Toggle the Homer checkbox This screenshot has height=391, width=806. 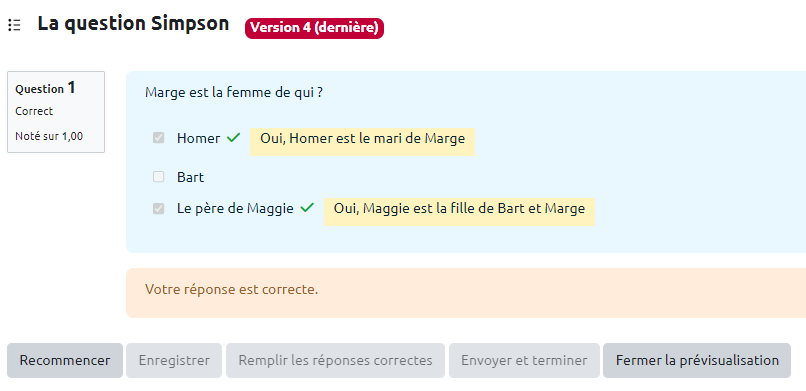[x=158, y=138]
